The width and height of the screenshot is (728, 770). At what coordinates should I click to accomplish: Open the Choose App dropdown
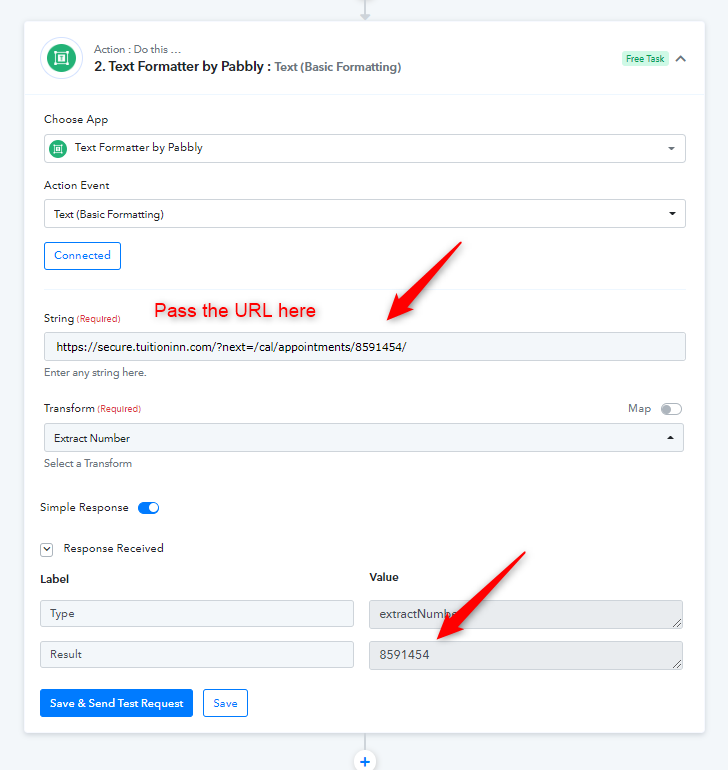point(364,148)
